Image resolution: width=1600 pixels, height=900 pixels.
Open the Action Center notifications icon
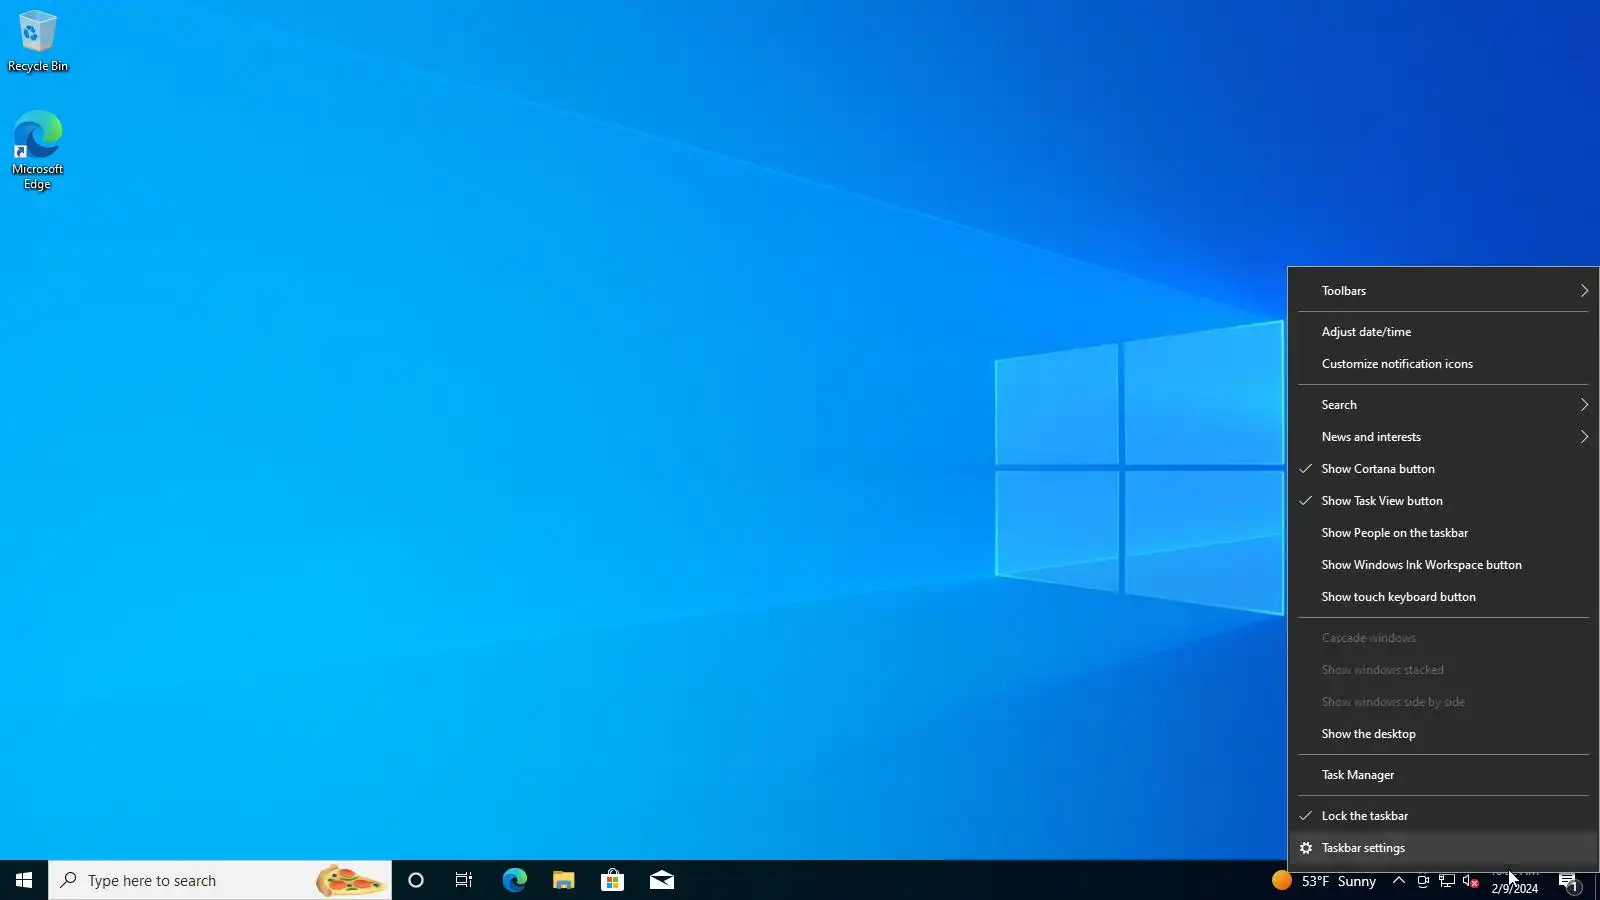point(1568,881)
